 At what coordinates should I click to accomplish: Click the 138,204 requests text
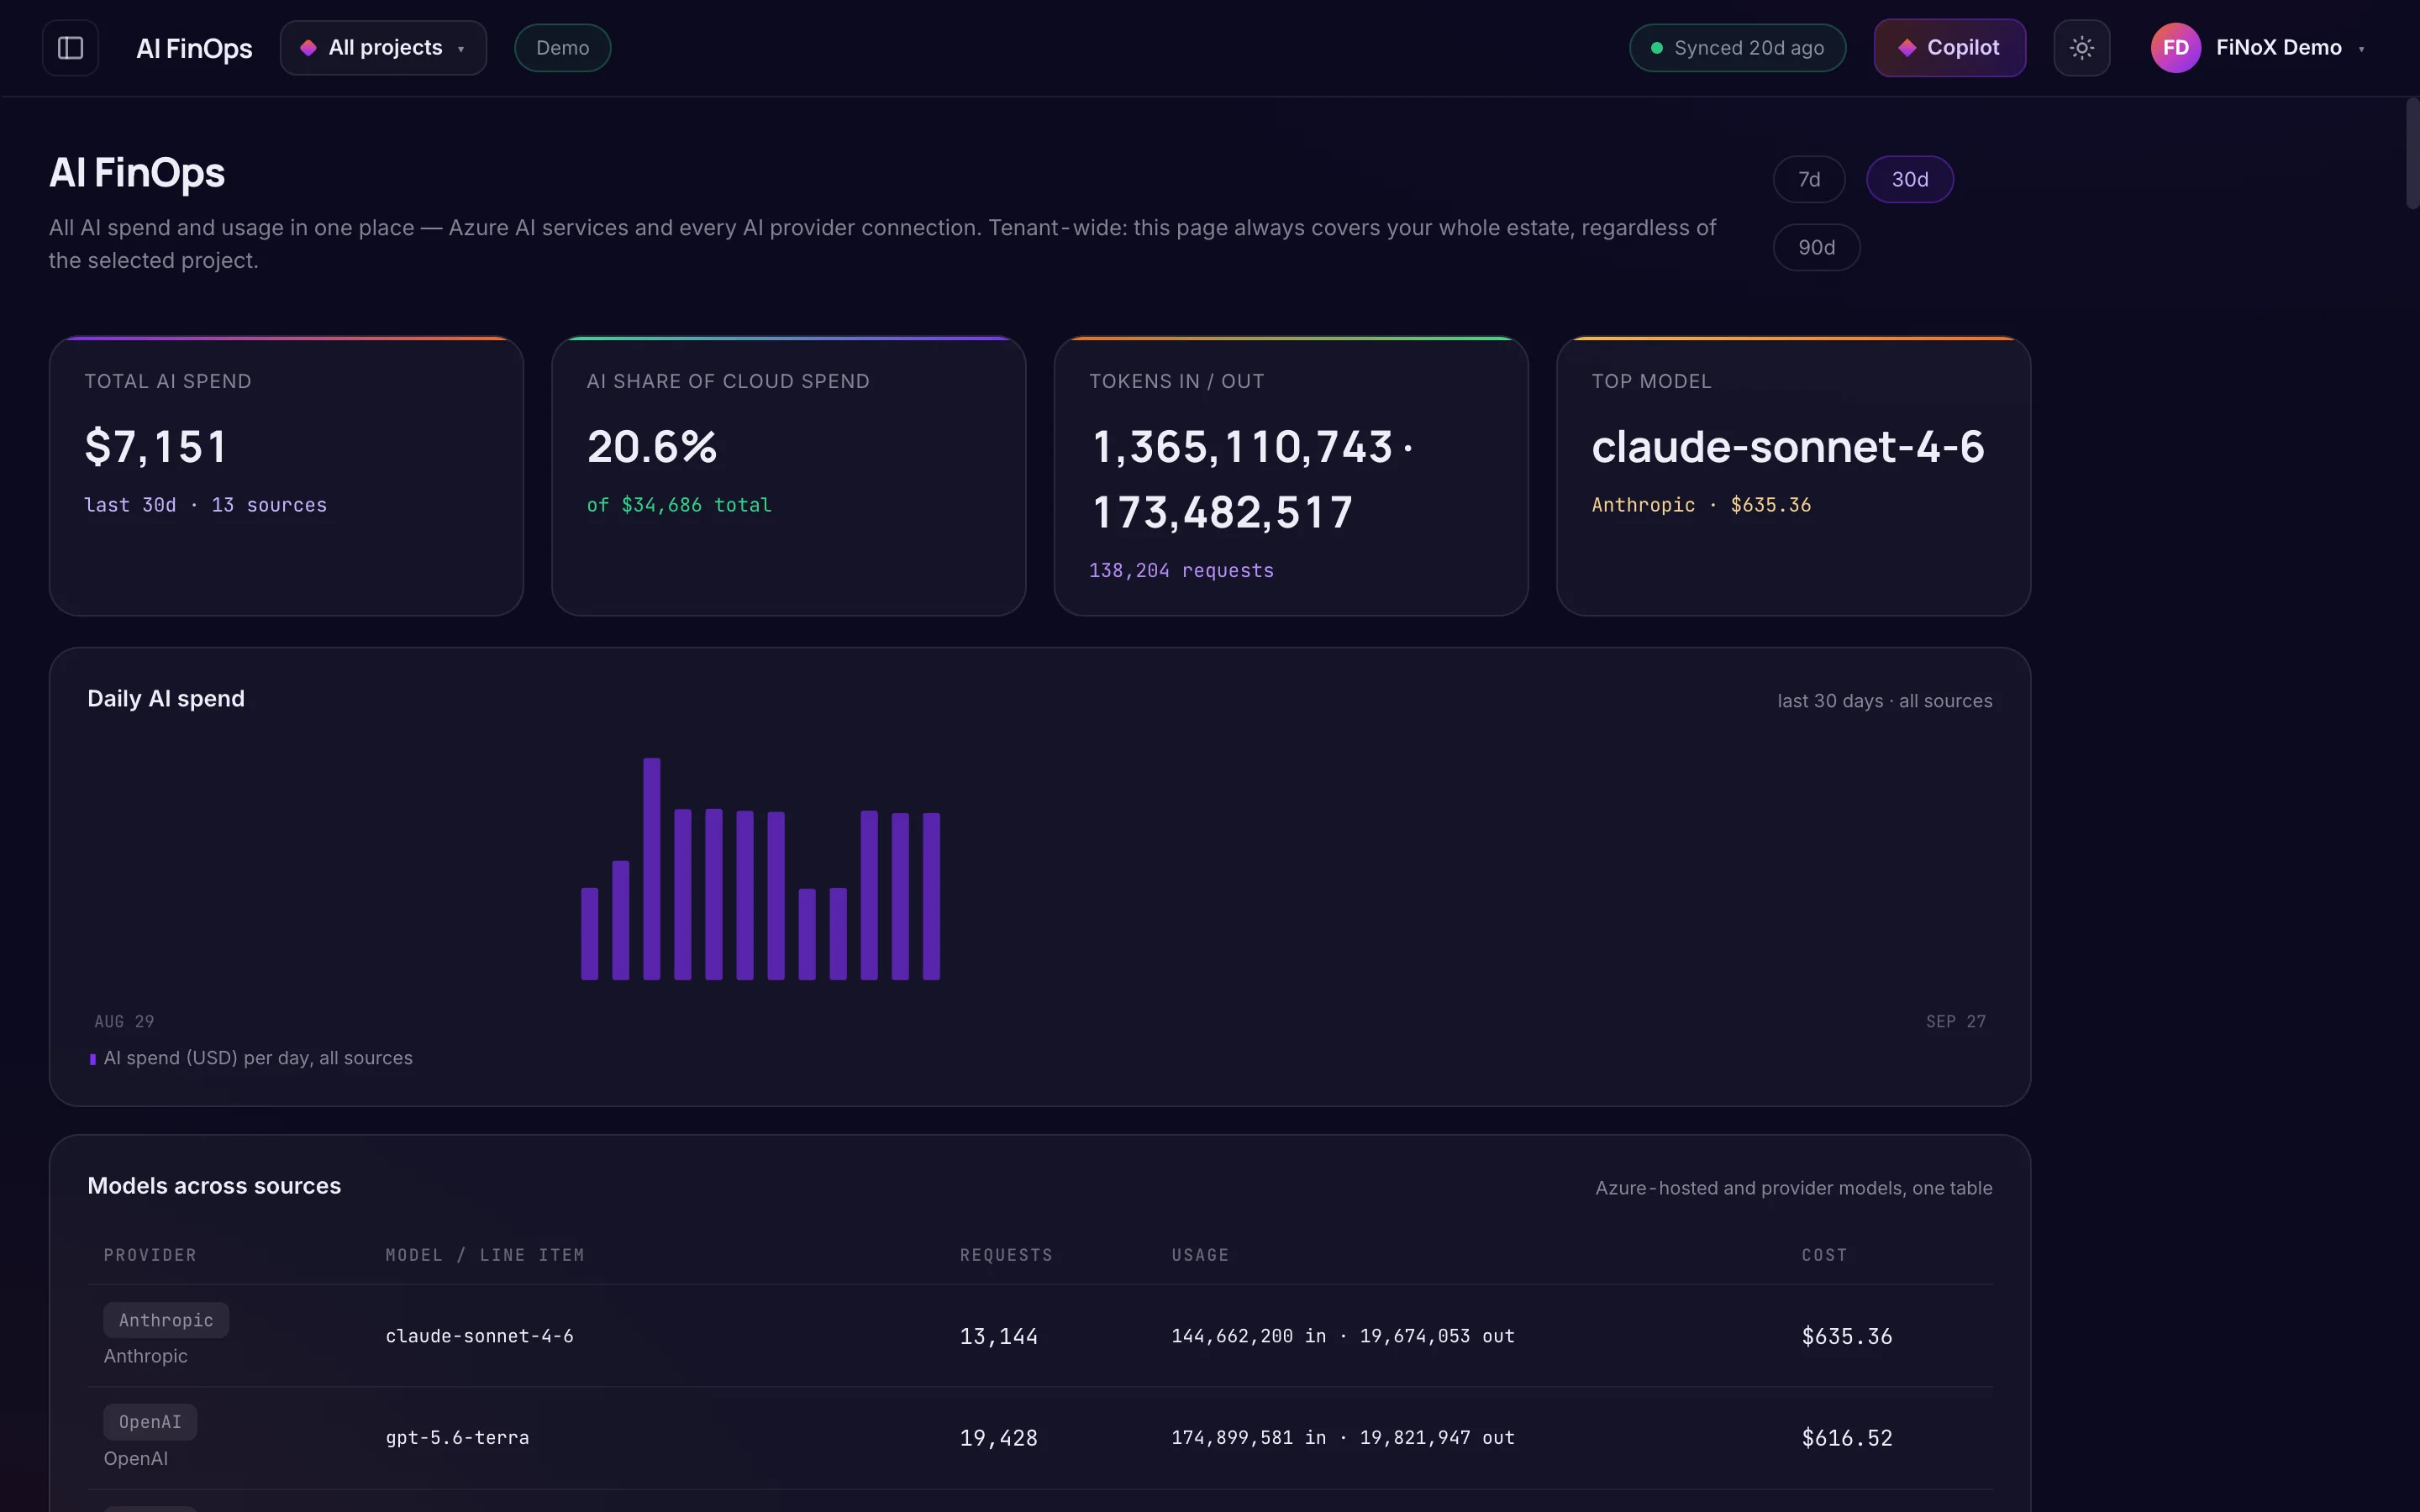pyautogui.click(x=1181, y=571)
